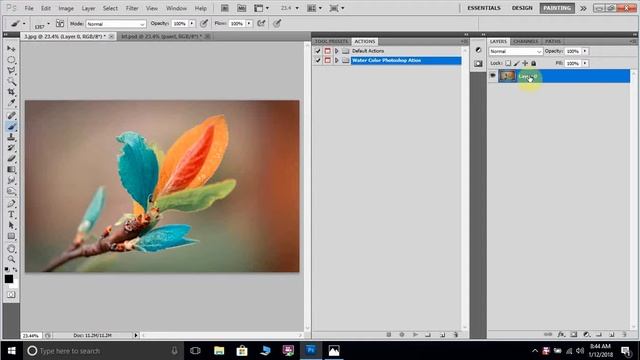Lock image pixels brush icon
Viewport: 640px width, 360px height.
point(516,63)
